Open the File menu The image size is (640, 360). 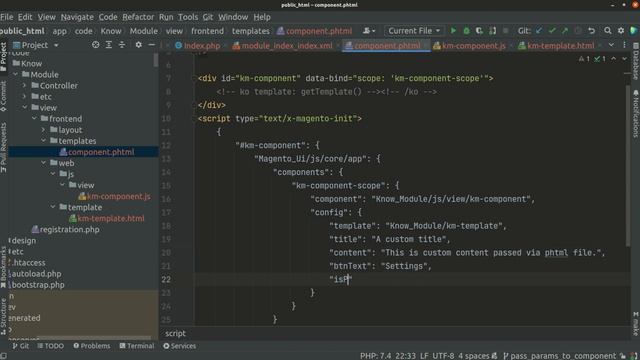[7, 17]
